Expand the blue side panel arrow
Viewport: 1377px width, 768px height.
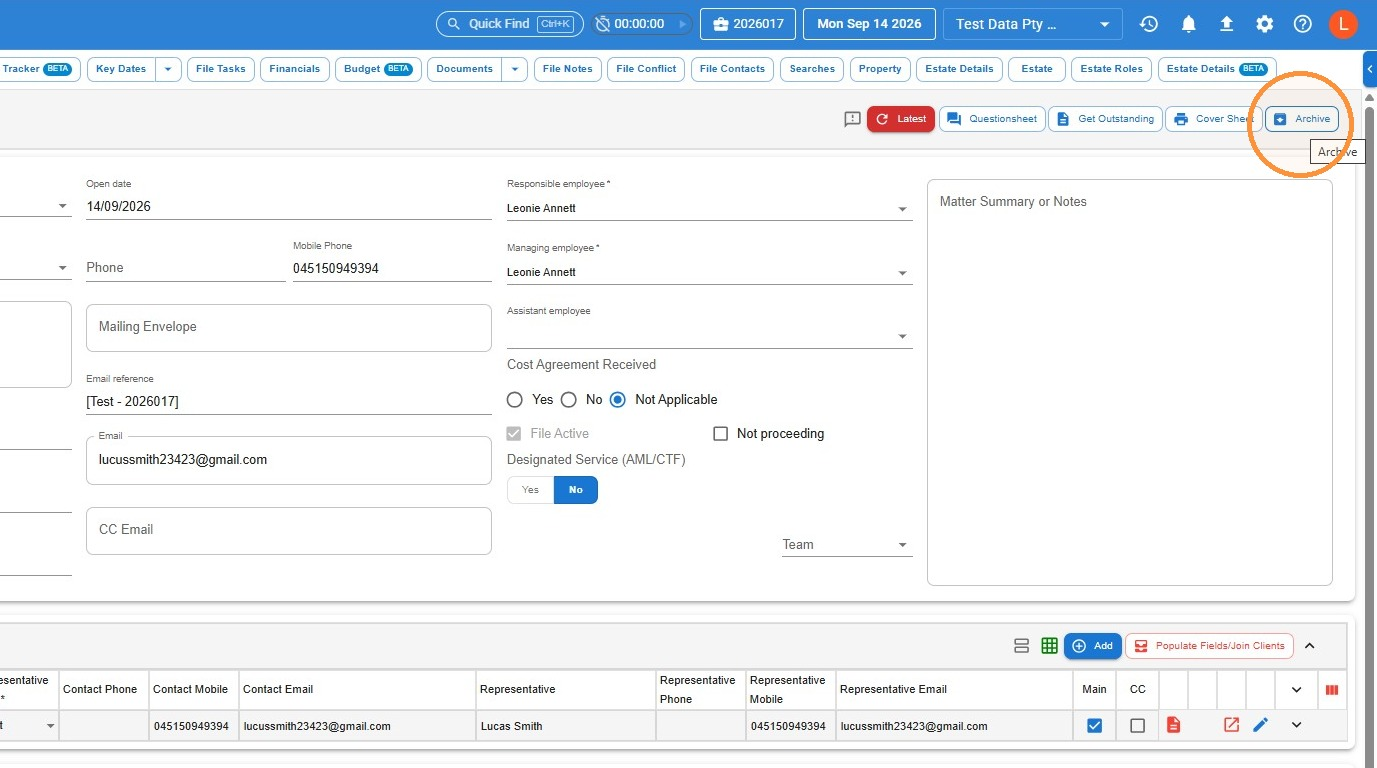(1370, 69)
